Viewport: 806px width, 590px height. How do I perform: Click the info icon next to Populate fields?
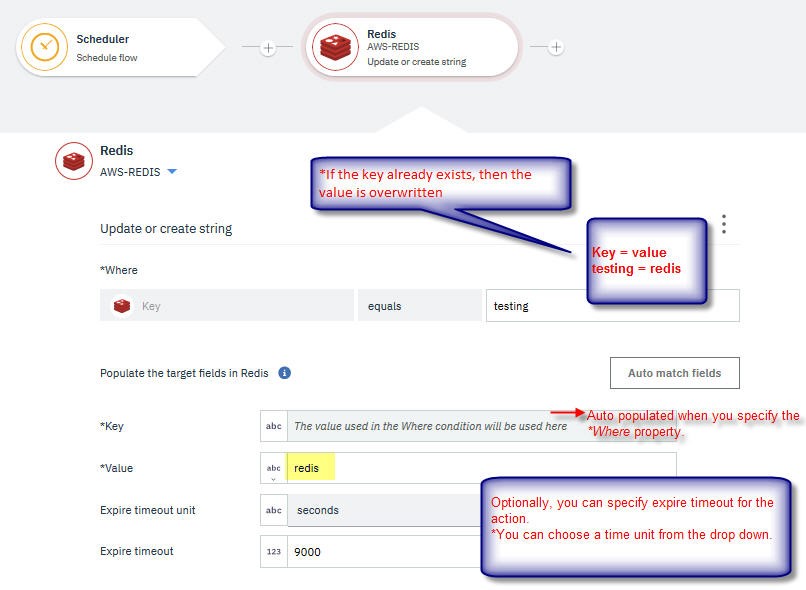pos(284,373)
